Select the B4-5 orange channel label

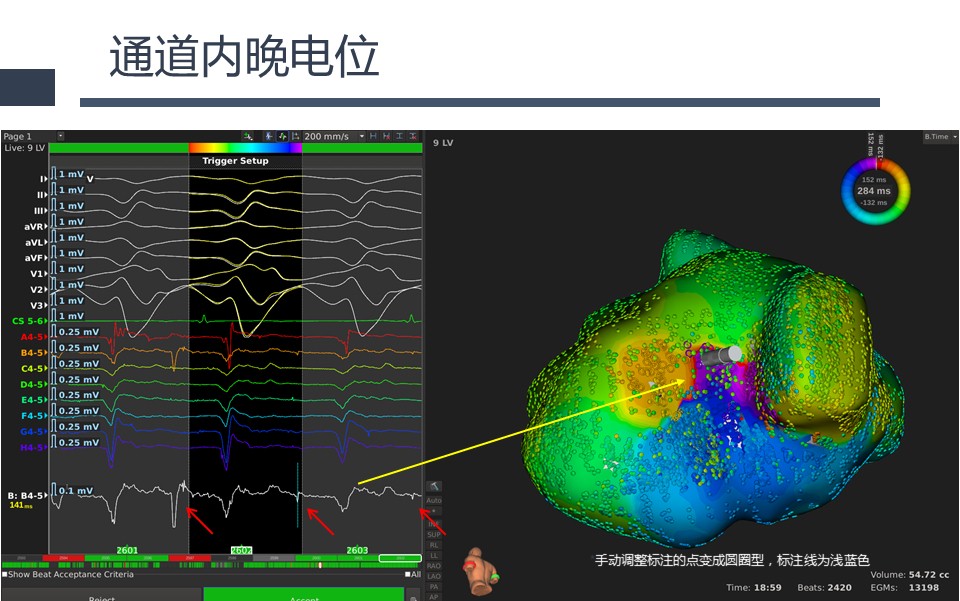(x=32, y=353)
